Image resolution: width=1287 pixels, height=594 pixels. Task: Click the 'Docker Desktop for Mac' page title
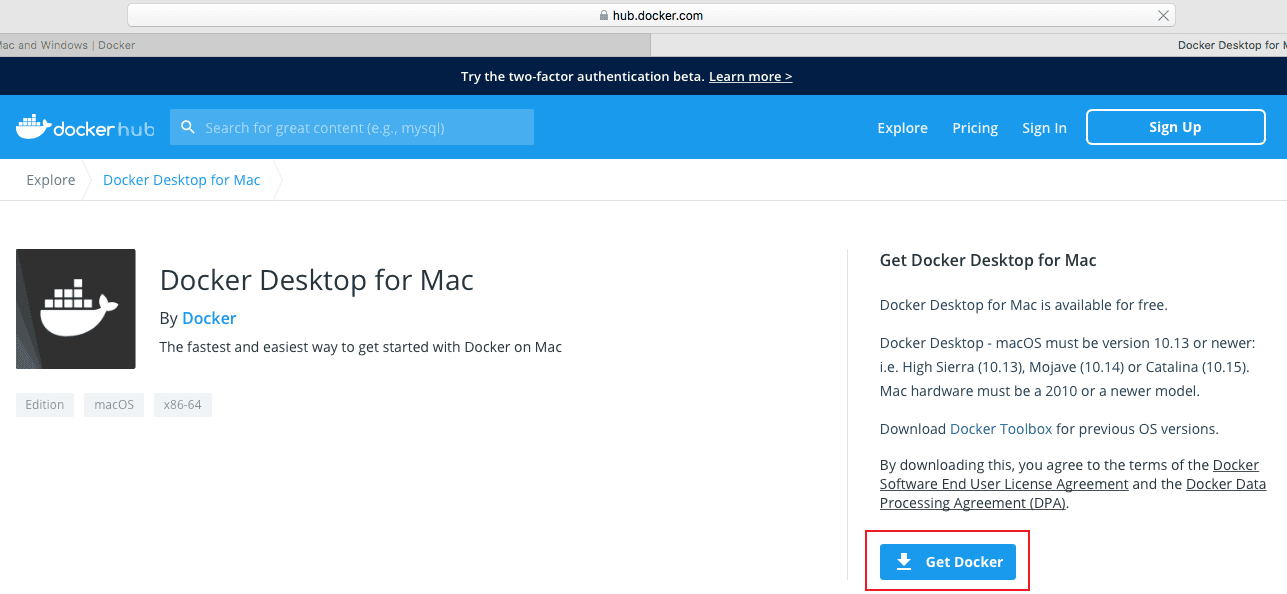pyautogui.click(x=317, y=280)
